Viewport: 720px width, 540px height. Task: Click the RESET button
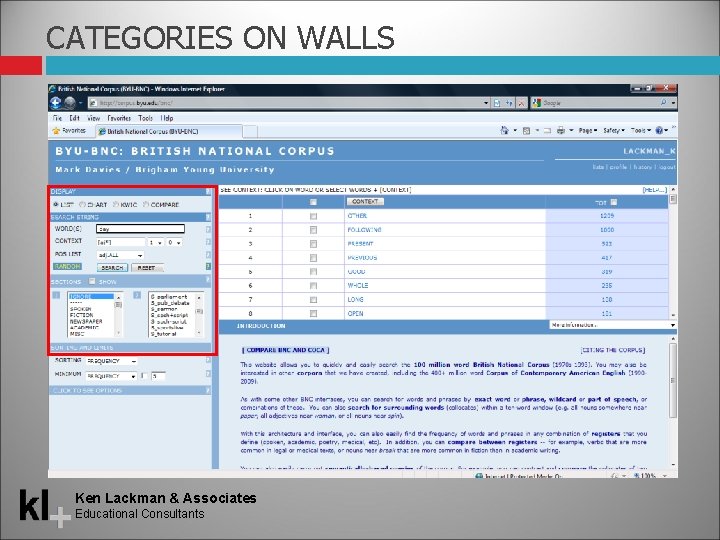147,267
